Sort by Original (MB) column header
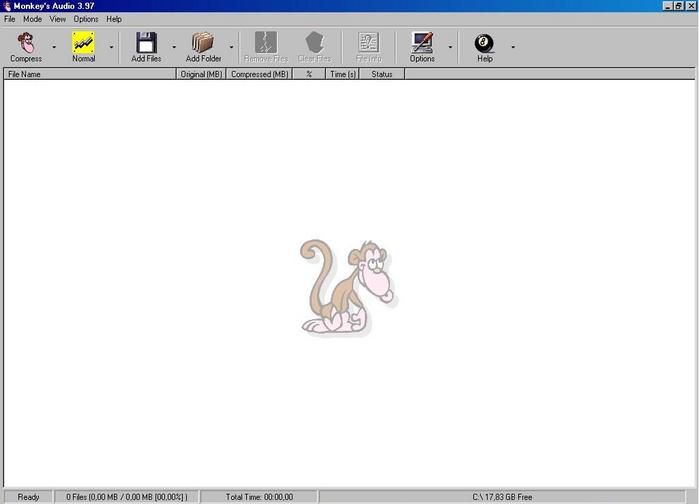Image resolution: width=699 pixels, height=504 pixels. pos(201,74)
